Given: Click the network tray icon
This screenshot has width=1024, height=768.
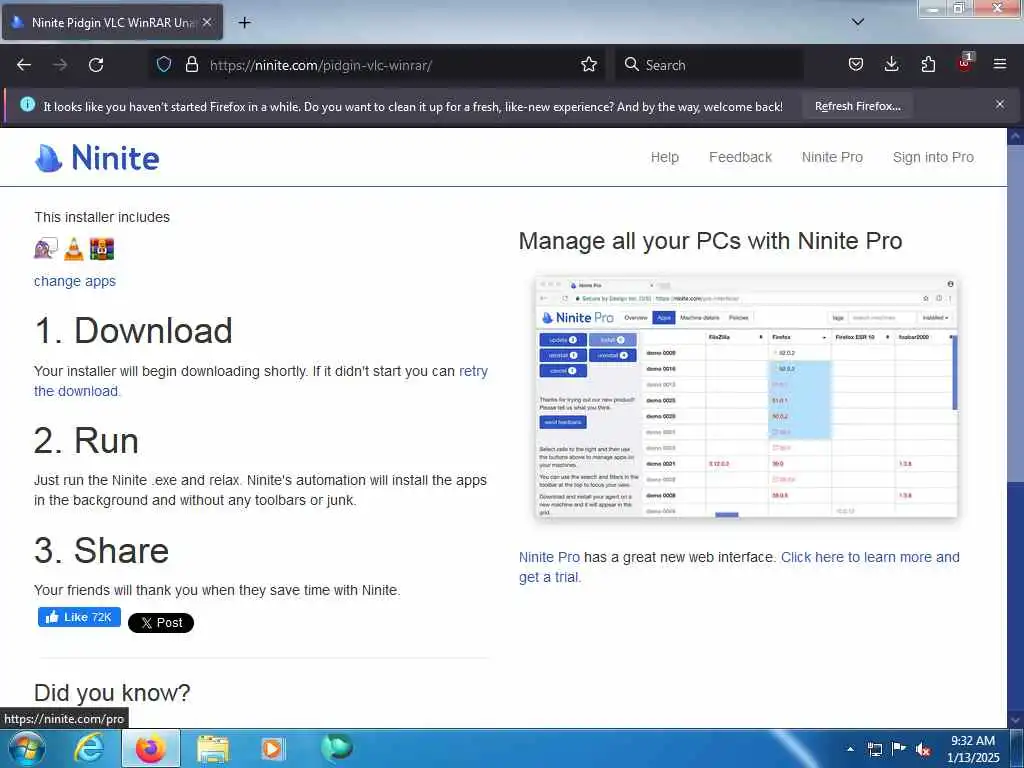Looking at the screenshot, I should (x=874, y=749).
